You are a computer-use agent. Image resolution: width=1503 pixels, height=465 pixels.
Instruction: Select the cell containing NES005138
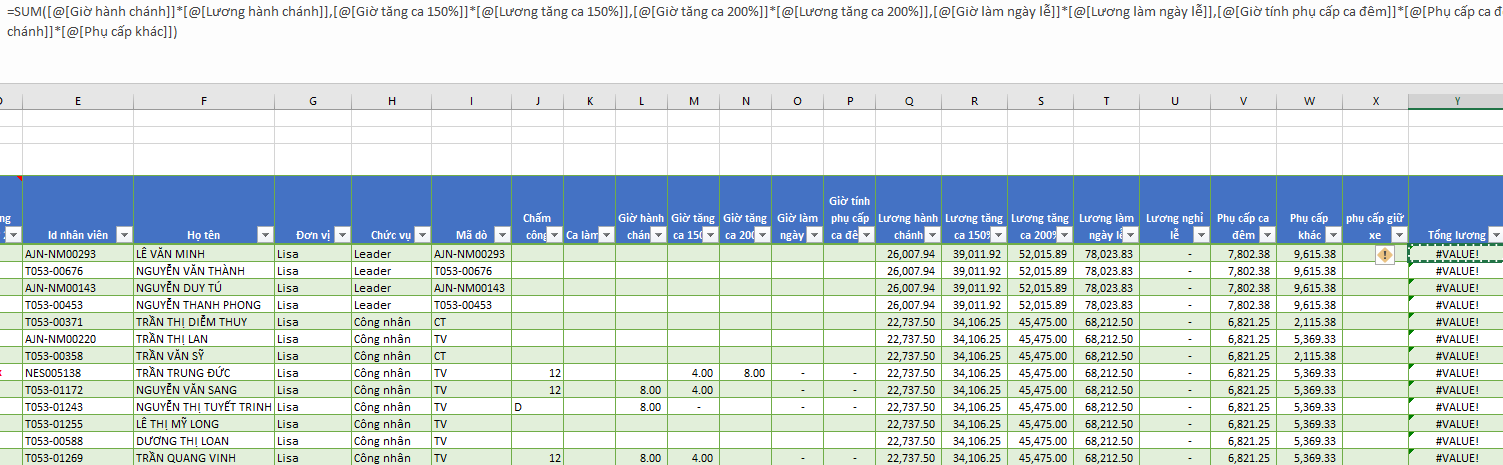point(78,372)
